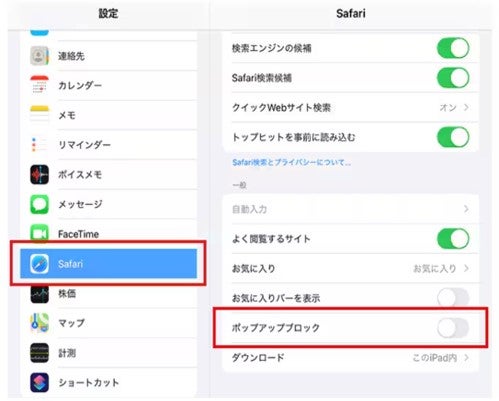
Task: Expand クイックWebサイト検索 chevron
Action: [x=466, y=107]
